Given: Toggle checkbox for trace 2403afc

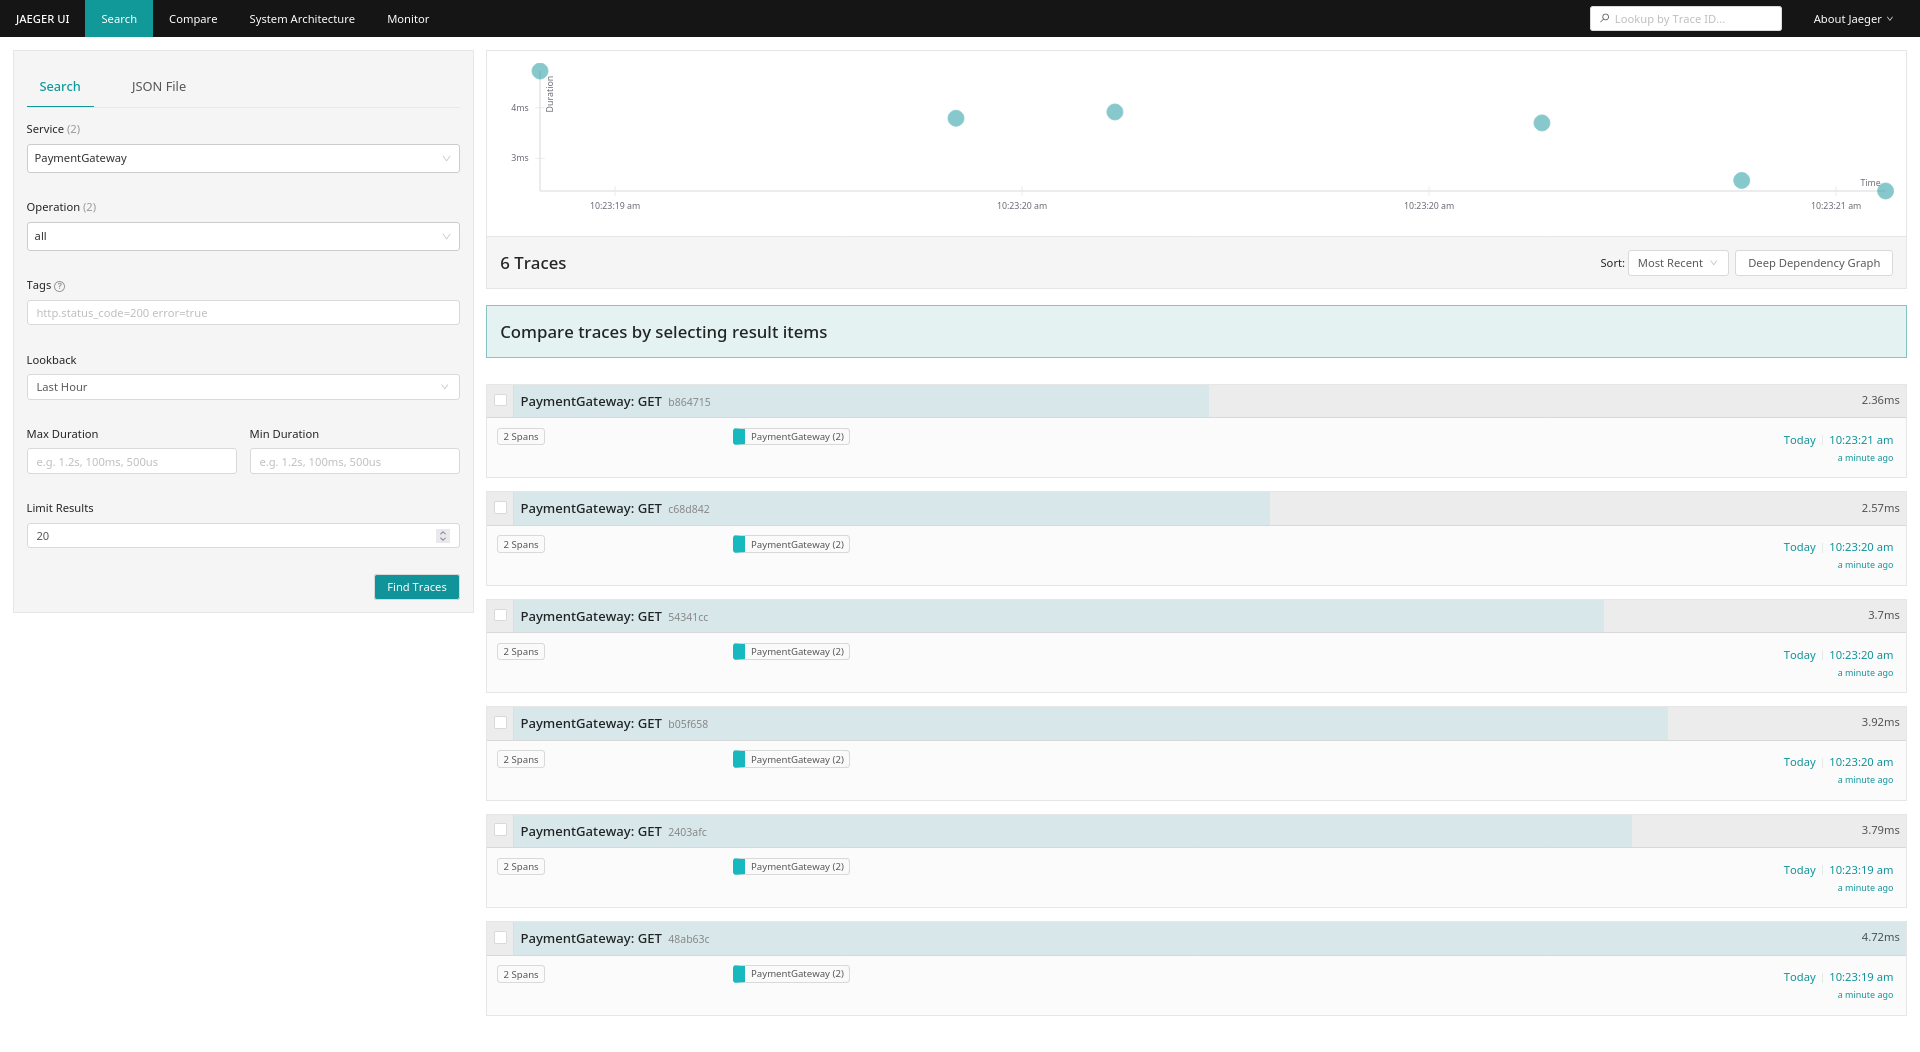Looking at the screenshot, I should pyautogui.click(x=500, y=830).
